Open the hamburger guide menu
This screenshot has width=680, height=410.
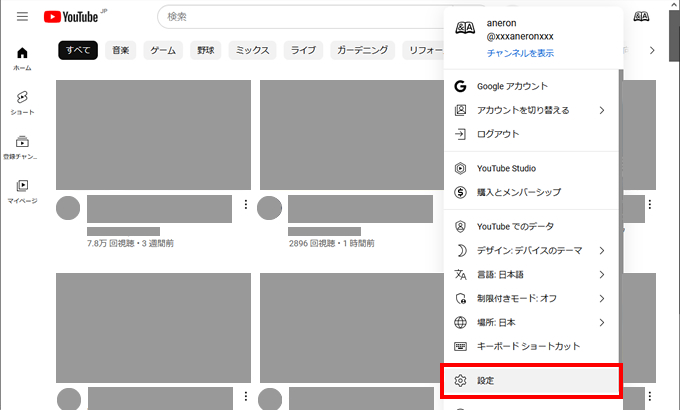pyautogui.click(x=22, y=16)
